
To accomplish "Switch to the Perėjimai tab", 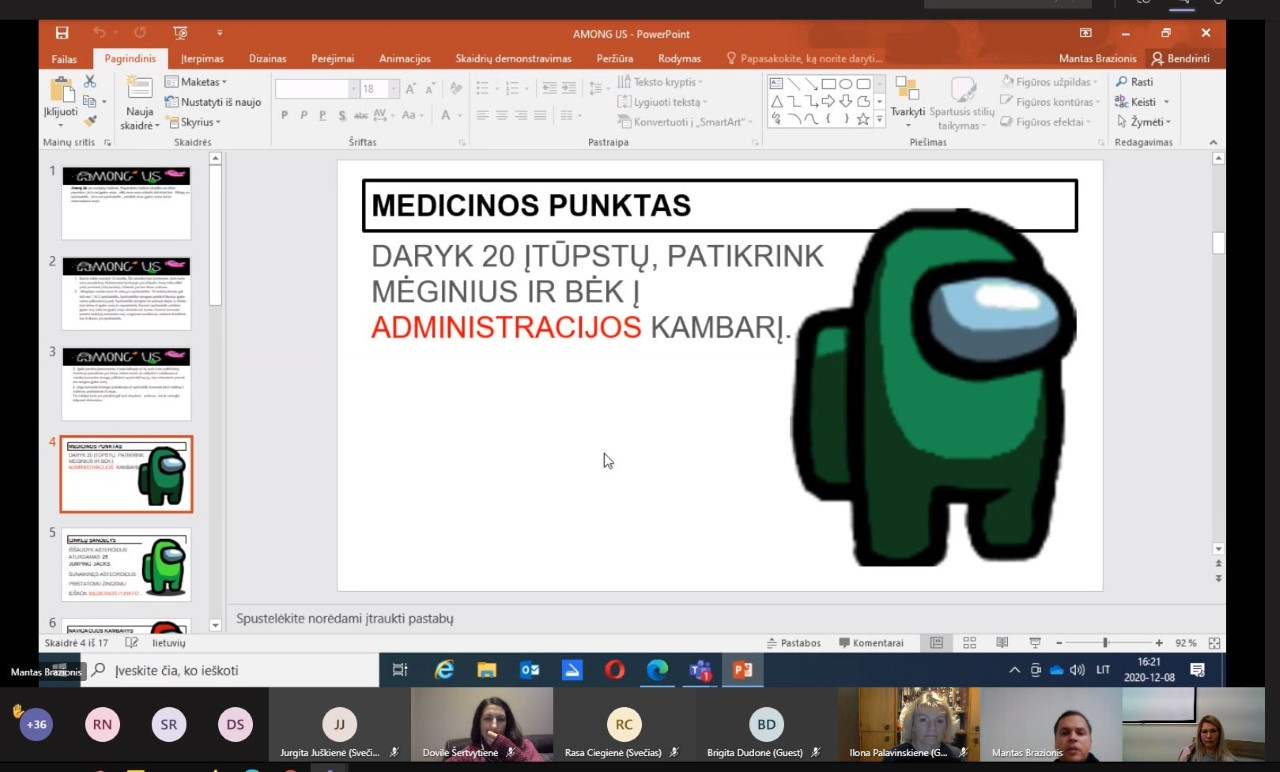I will (332, 59).
